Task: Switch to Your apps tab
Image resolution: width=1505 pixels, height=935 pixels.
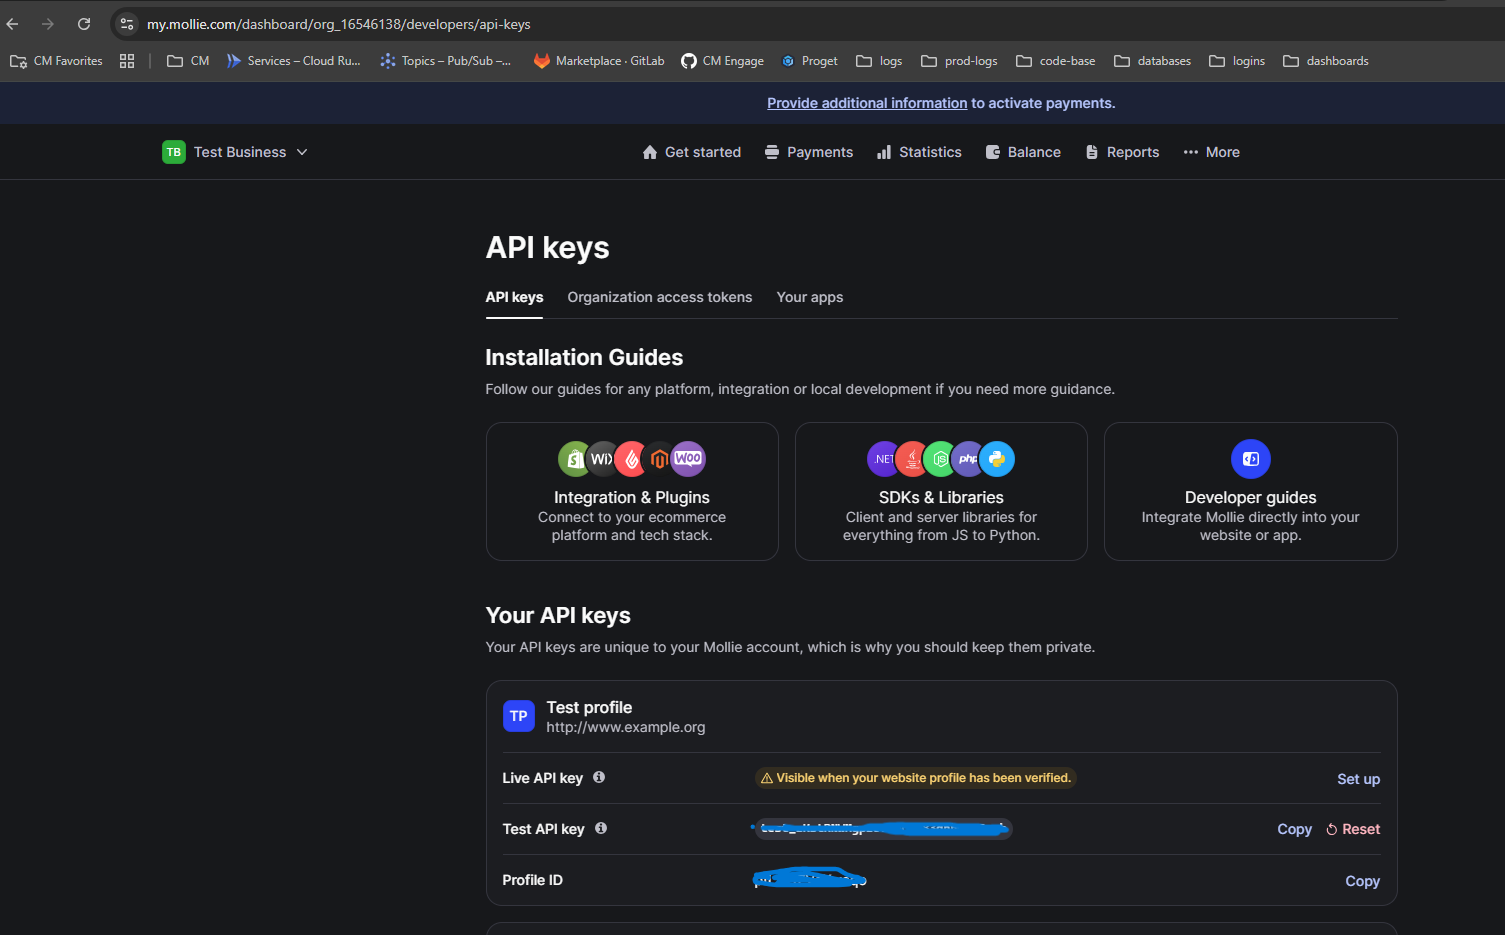Action: pyautogui.click(x=810, y=297)
